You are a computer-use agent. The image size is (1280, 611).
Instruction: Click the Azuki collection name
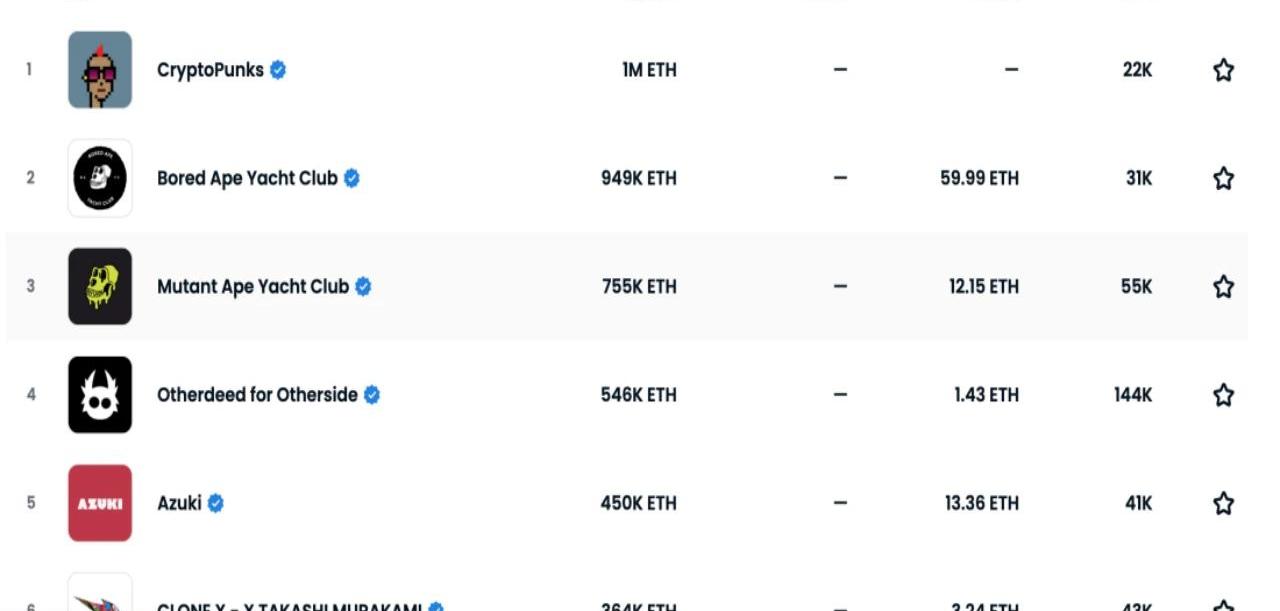[179, 503]
